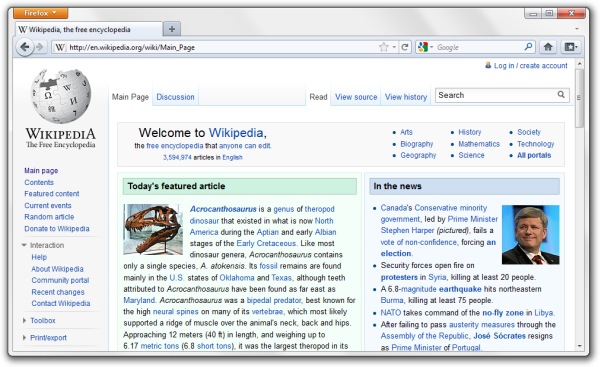Open the Technology portal link
The image size is (600, 367).
(x=536, y=144)
